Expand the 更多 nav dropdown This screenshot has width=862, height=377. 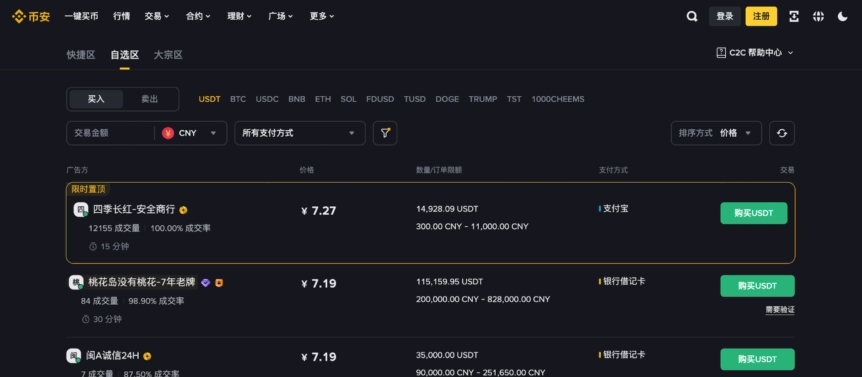pyautogui.click(x=322, y=16)
